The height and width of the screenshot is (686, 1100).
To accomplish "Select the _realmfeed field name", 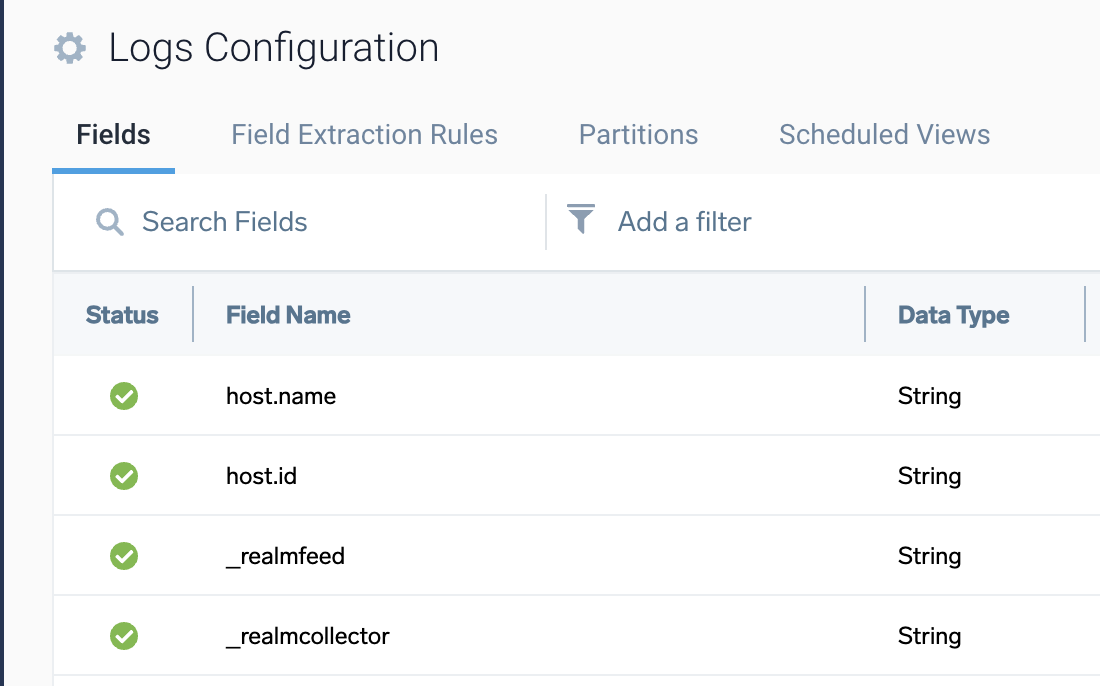I will pyautogui.click(x=285, y=556).
